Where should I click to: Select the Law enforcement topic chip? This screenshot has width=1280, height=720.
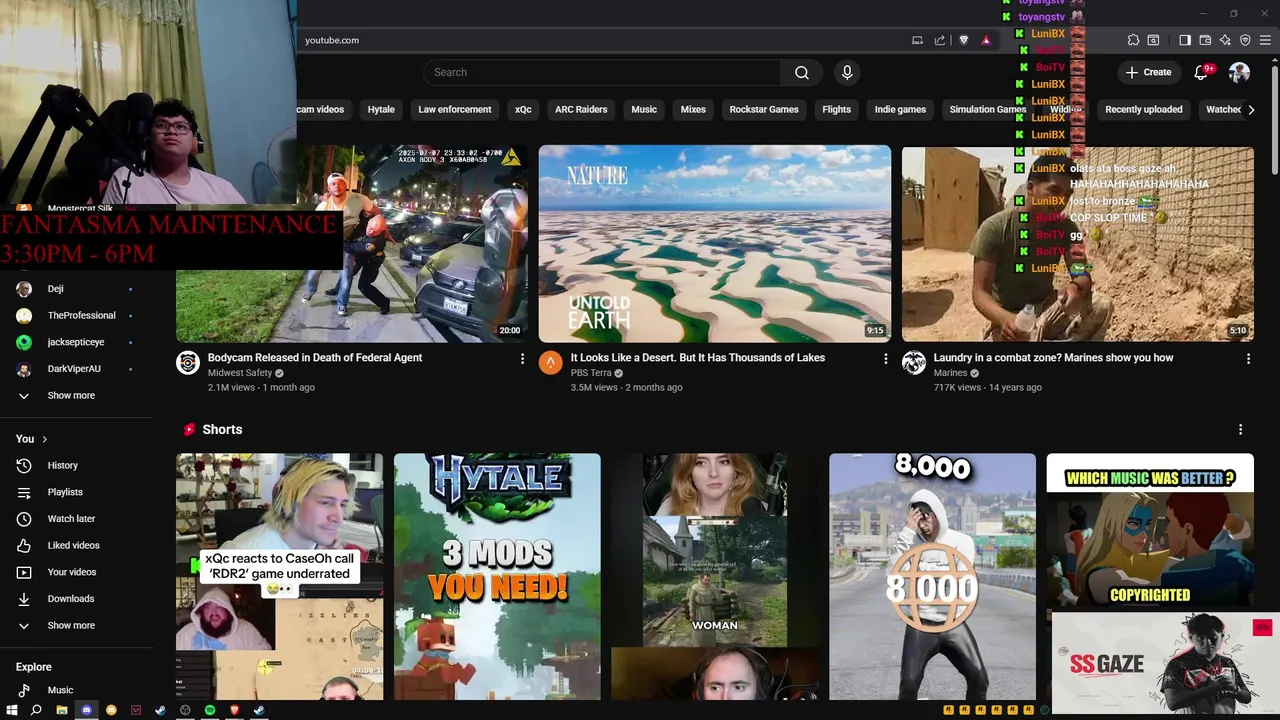(455, 110)
